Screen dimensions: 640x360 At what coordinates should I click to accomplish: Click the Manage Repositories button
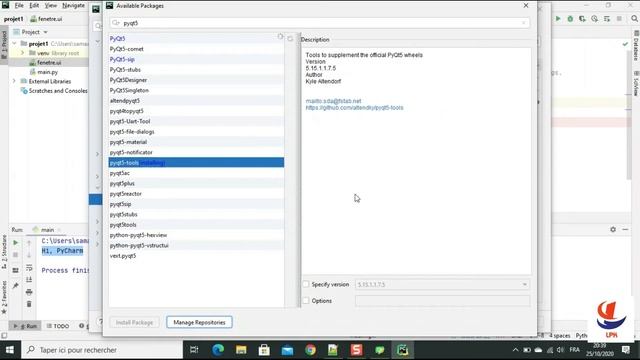pyautogui.click(x=199, y=322)
